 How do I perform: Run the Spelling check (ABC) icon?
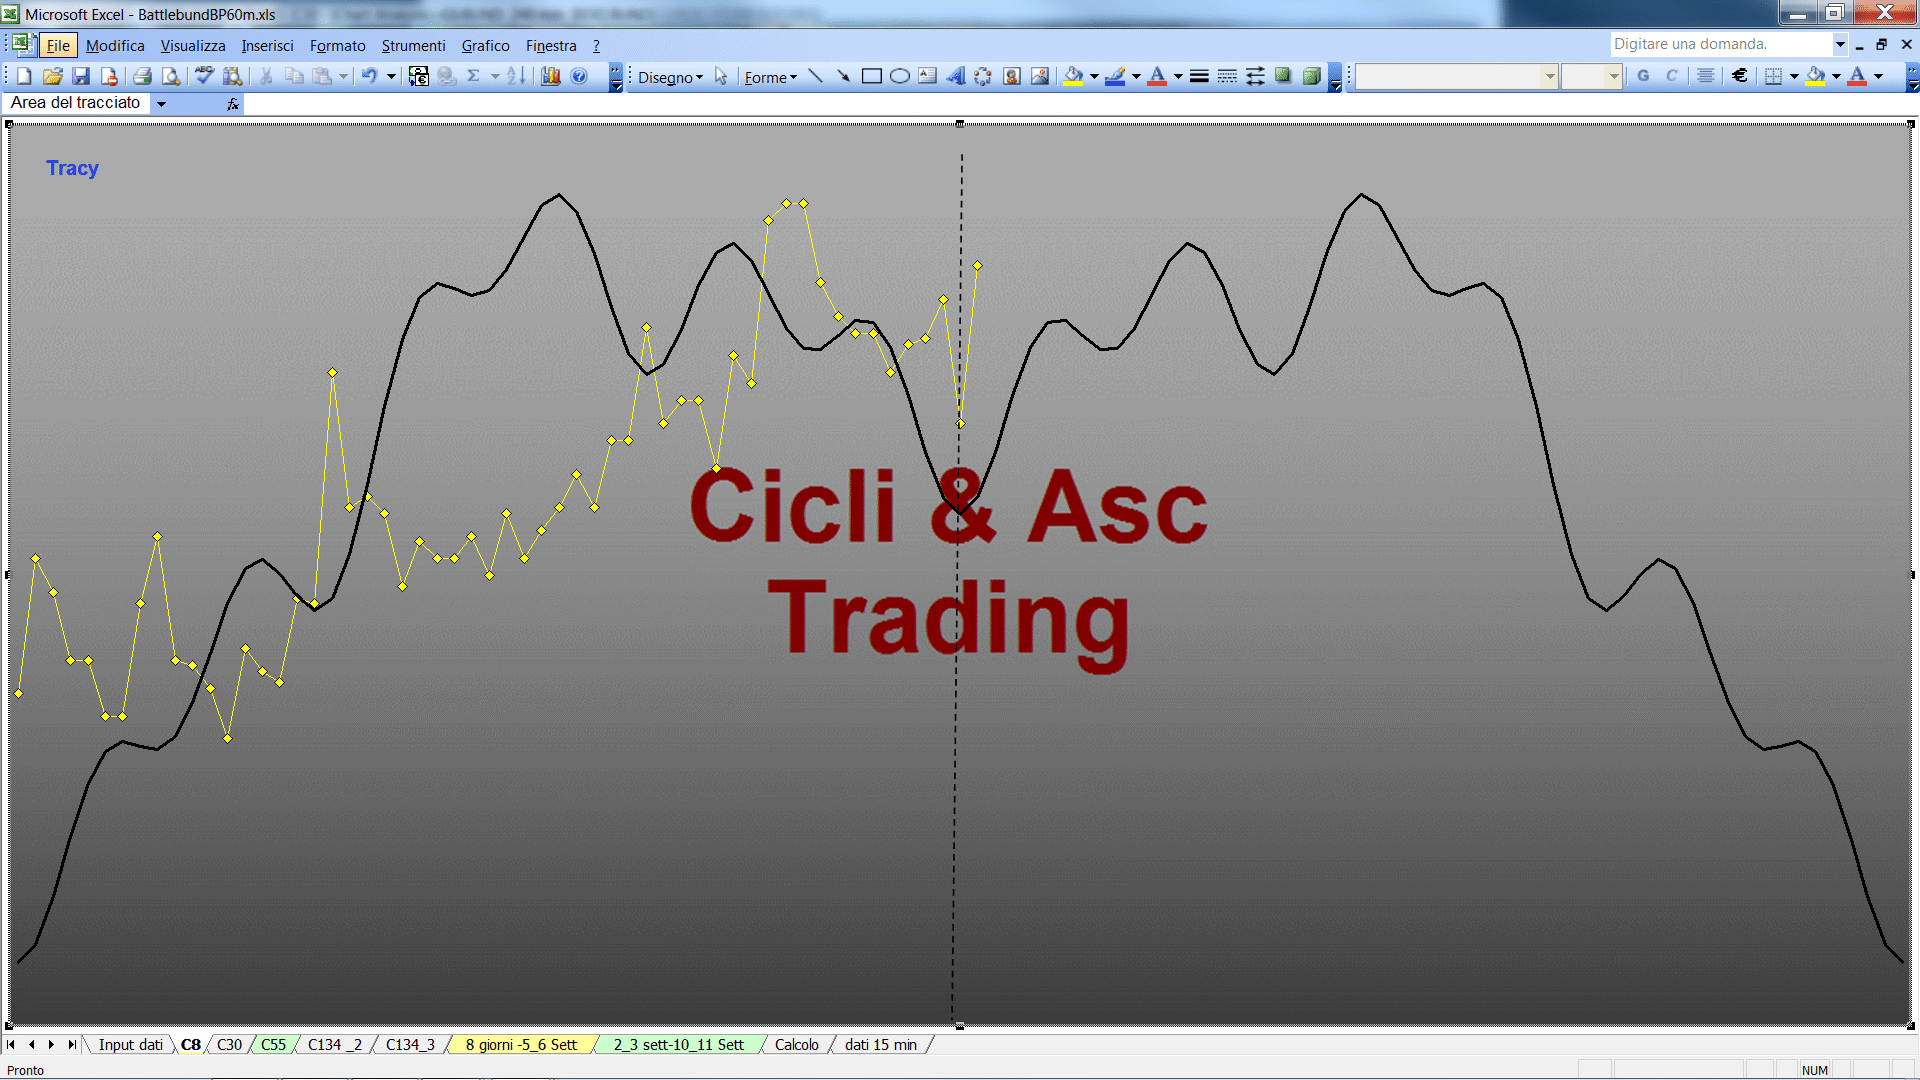pyautogui.click(x=204, y=76)
